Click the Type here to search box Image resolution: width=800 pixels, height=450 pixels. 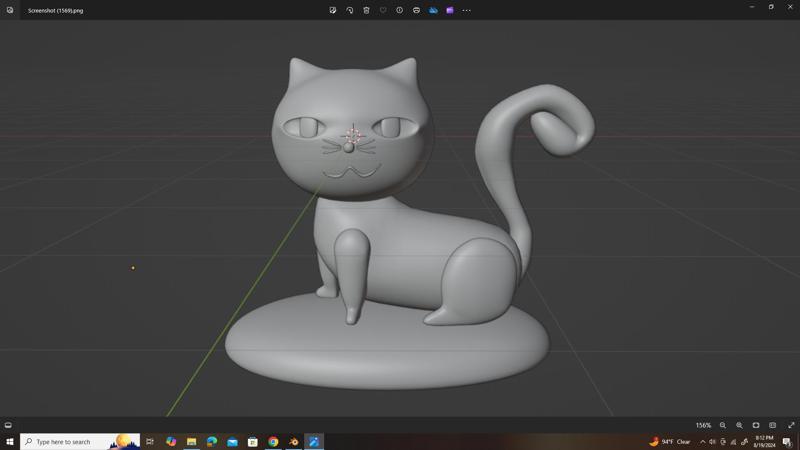80,442
